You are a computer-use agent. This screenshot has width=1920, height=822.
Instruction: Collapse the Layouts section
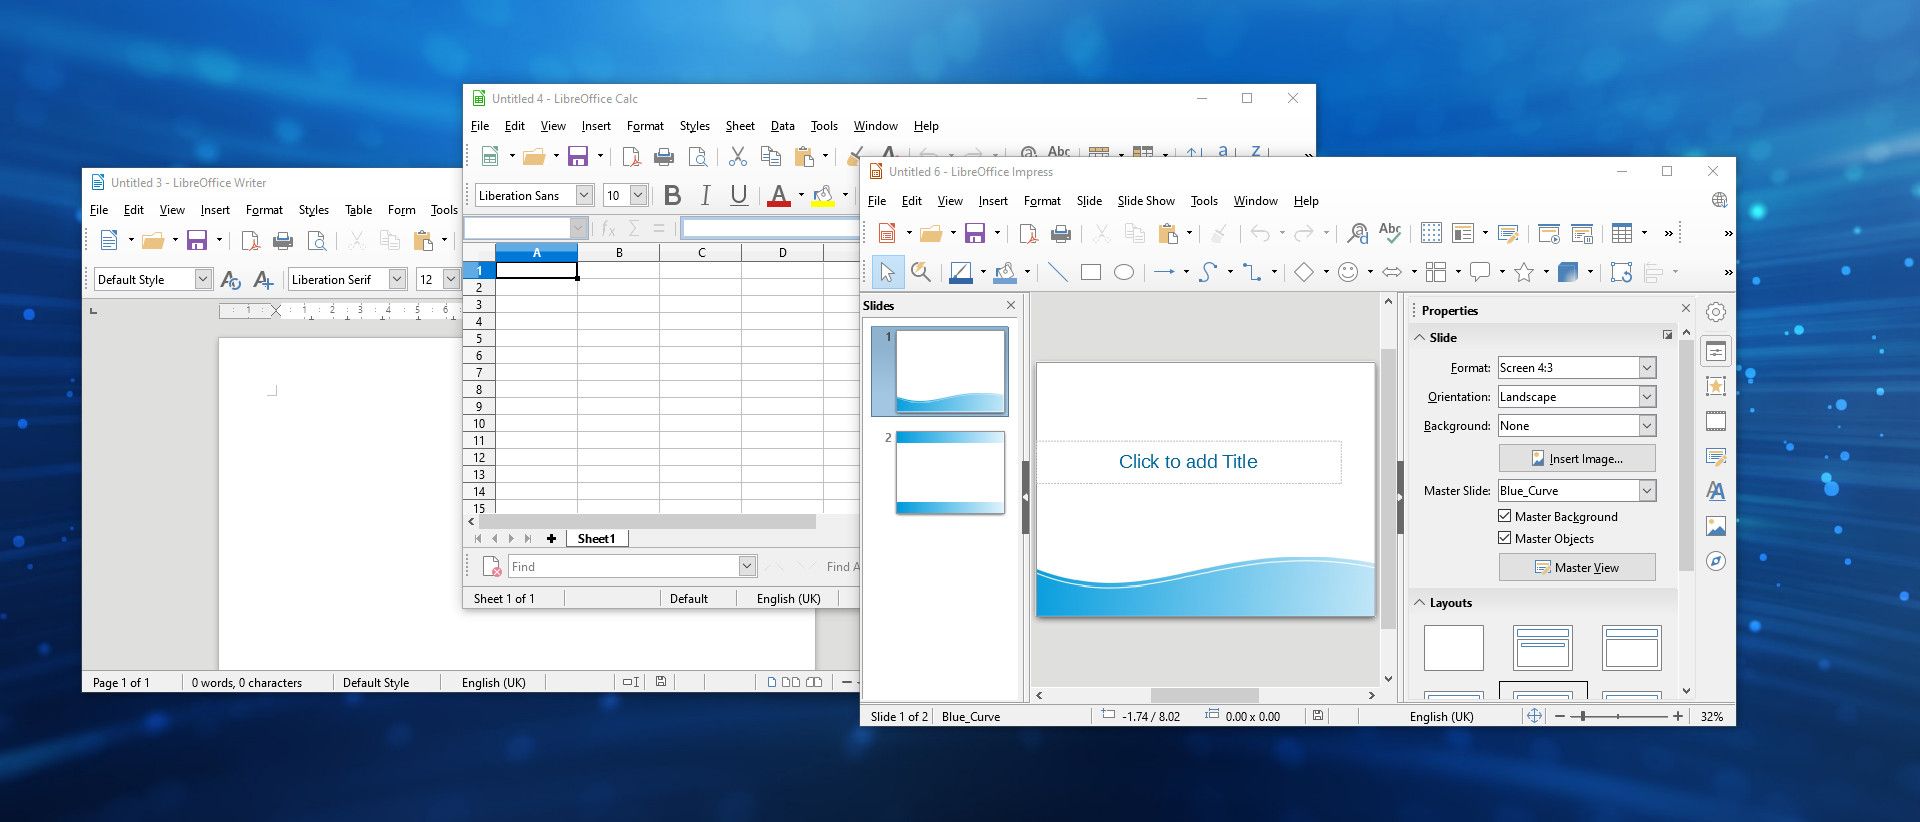[1420, 603]
